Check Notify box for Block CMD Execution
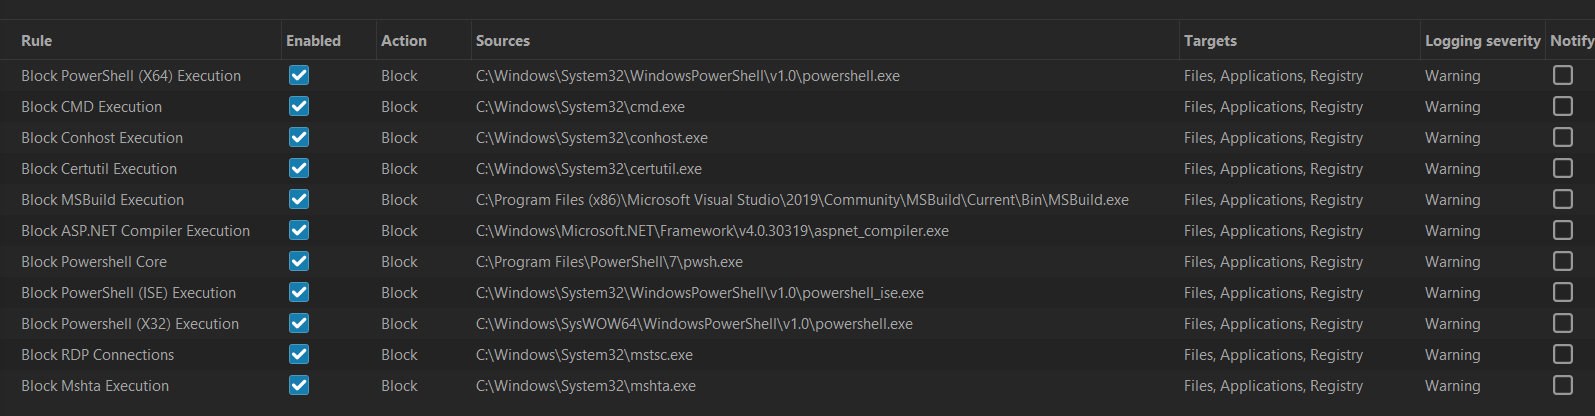 [1562, 106]
